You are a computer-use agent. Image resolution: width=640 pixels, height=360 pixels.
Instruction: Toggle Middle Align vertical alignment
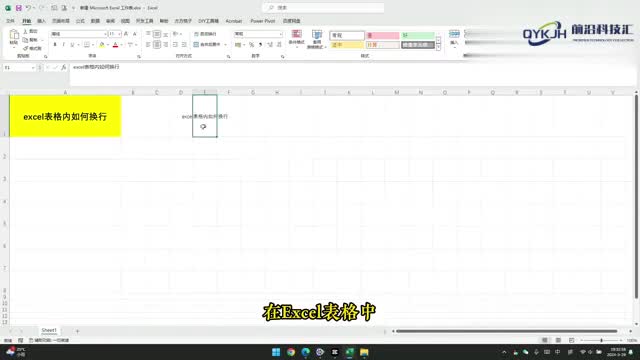pyautogui.click(x=157, y=34)
